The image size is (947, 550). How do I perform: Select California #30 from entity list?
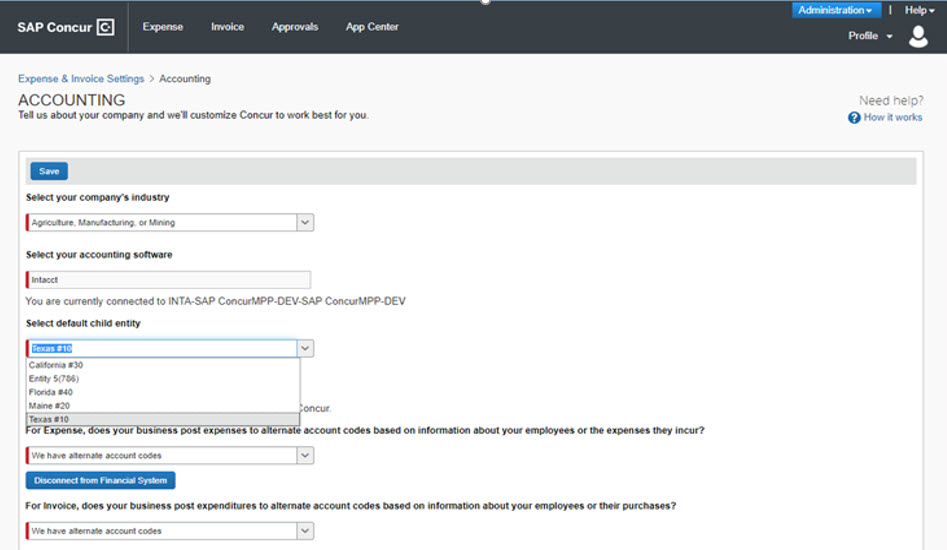(x=56, y=365)
